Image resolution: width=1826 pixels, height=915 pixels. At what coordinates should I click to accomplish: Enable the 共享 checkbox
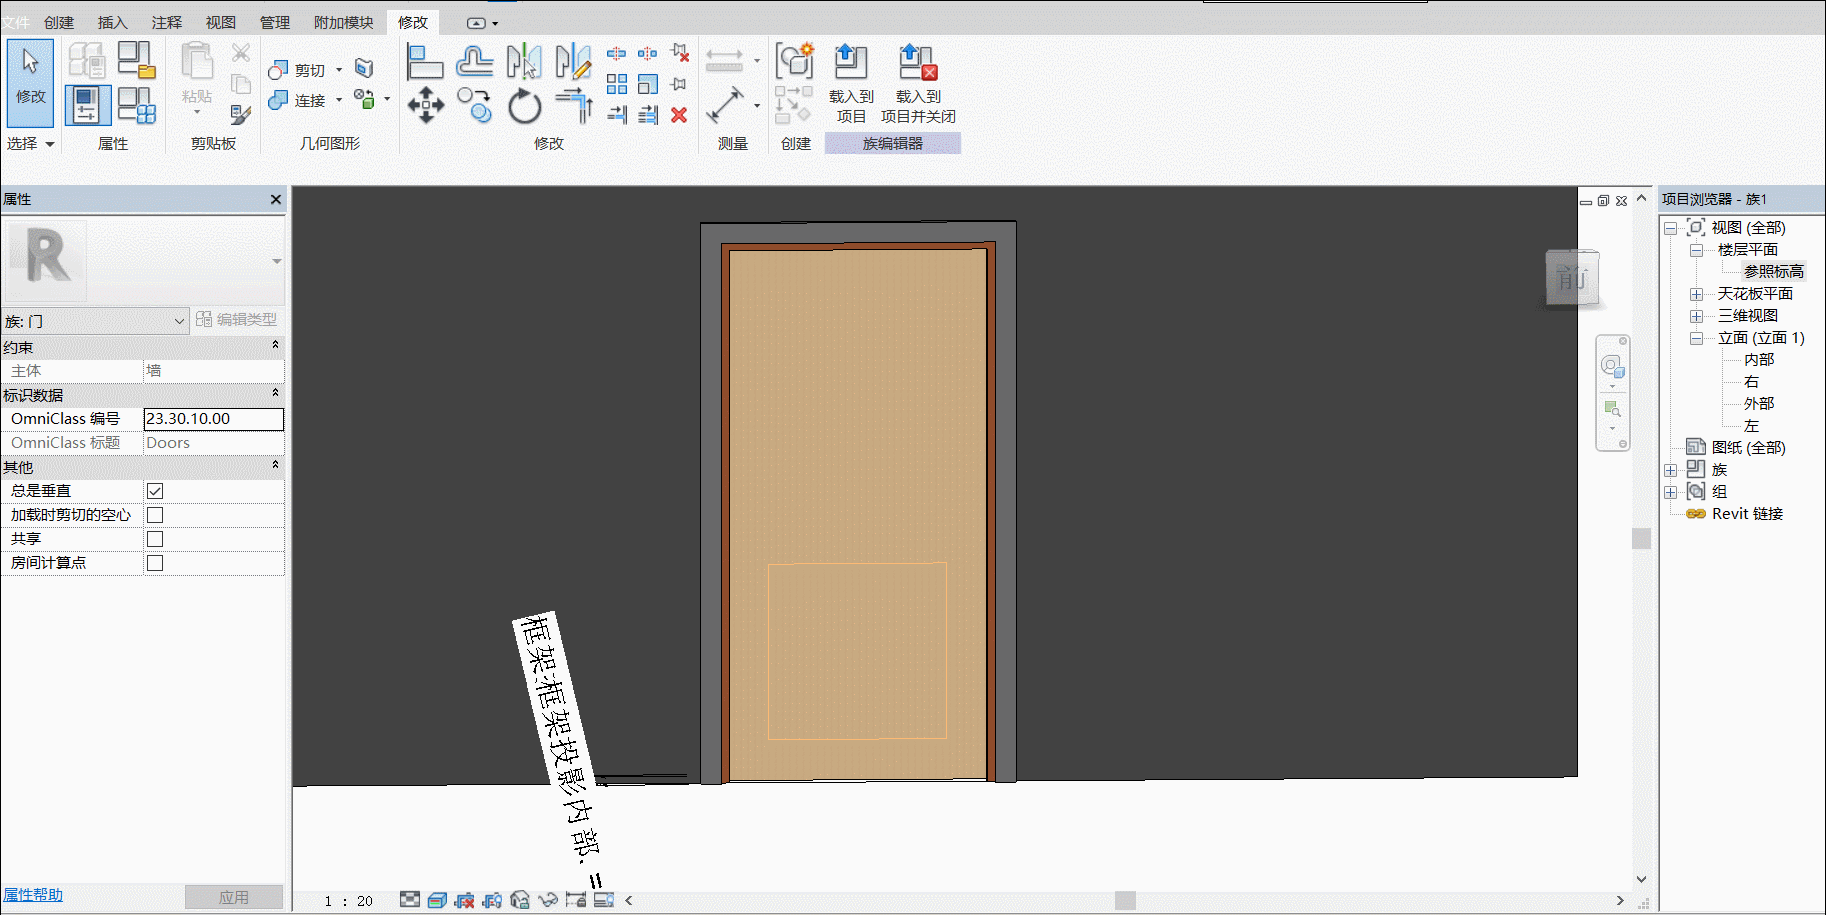point(155,539)
